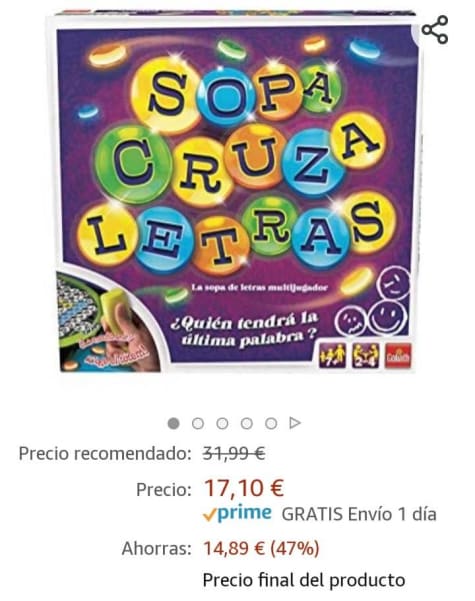Image resolution: width=475 pixels, height=601 pixels.
Task: Select the second image carousel dot
Action: click(198, 424)
